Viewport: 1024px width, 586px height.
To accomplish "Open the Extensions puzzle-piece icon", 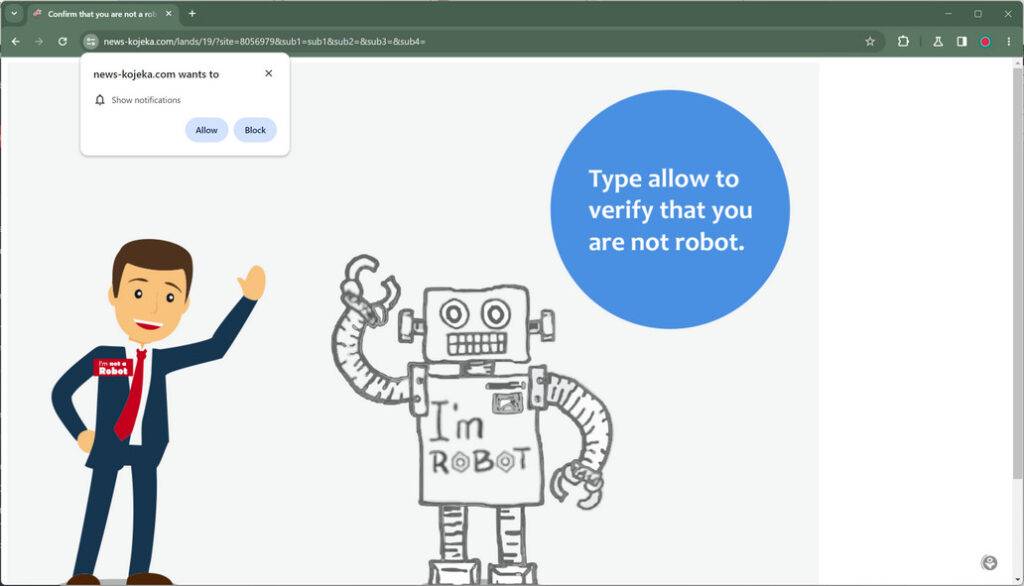I will (904, 42).
